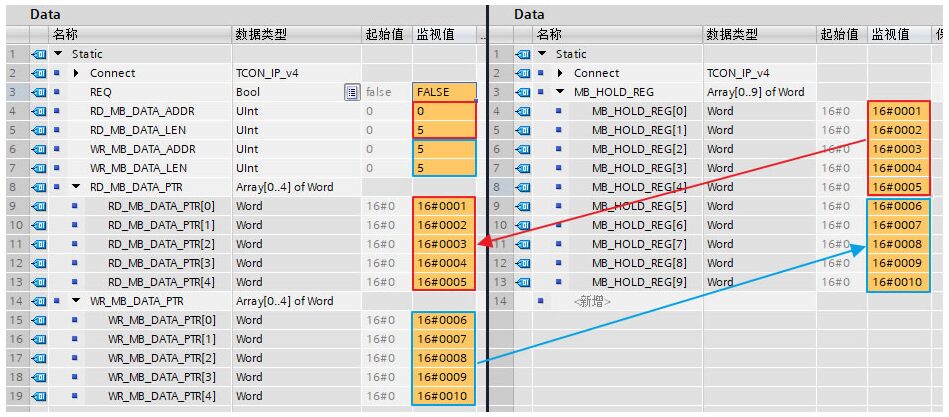This screenshot has width=949, height=417.
Task: Click the tag icon of RD_MB_DATA_LEN row
Action: [39, 130]
